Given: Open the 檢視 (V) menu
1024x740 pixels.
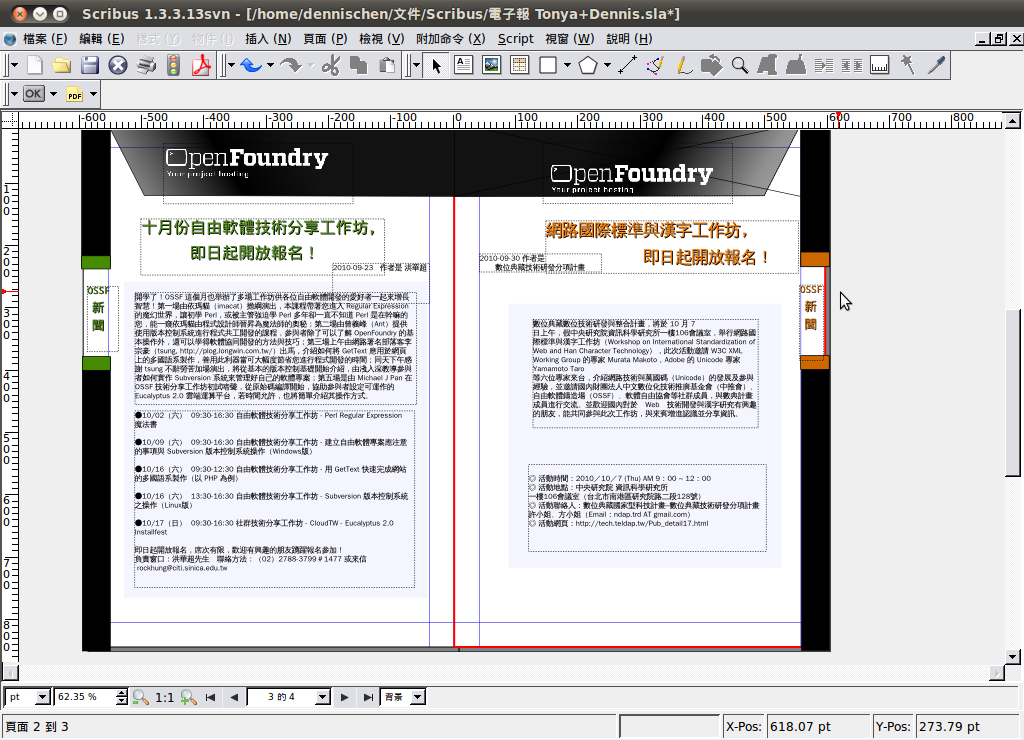Looking at the screenshot, I should [381, 39].
